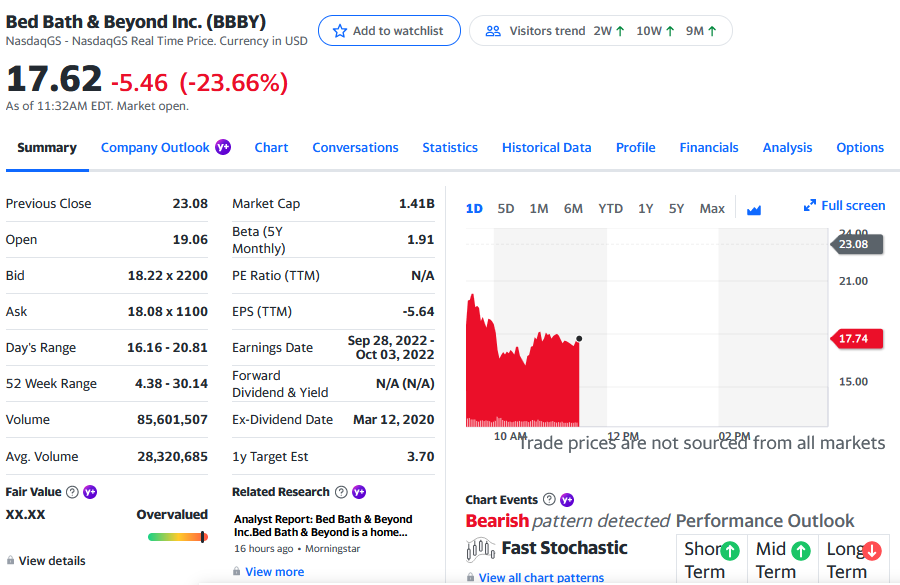Open the Options tab
The width and height of the screenshot is (900, 585).
pyautogui.click(x=860, y=148)
